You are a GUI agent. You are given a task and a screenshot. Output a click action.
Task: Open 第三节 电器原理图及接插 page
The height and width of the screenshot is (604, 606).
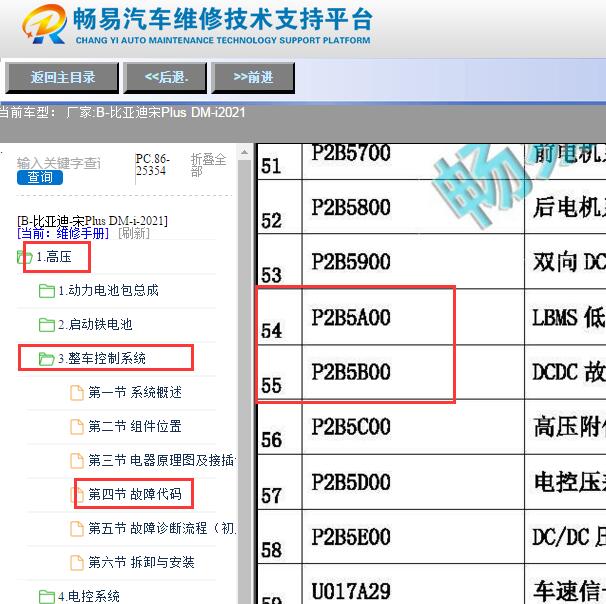pyautogui.click(x=162, y=461)
